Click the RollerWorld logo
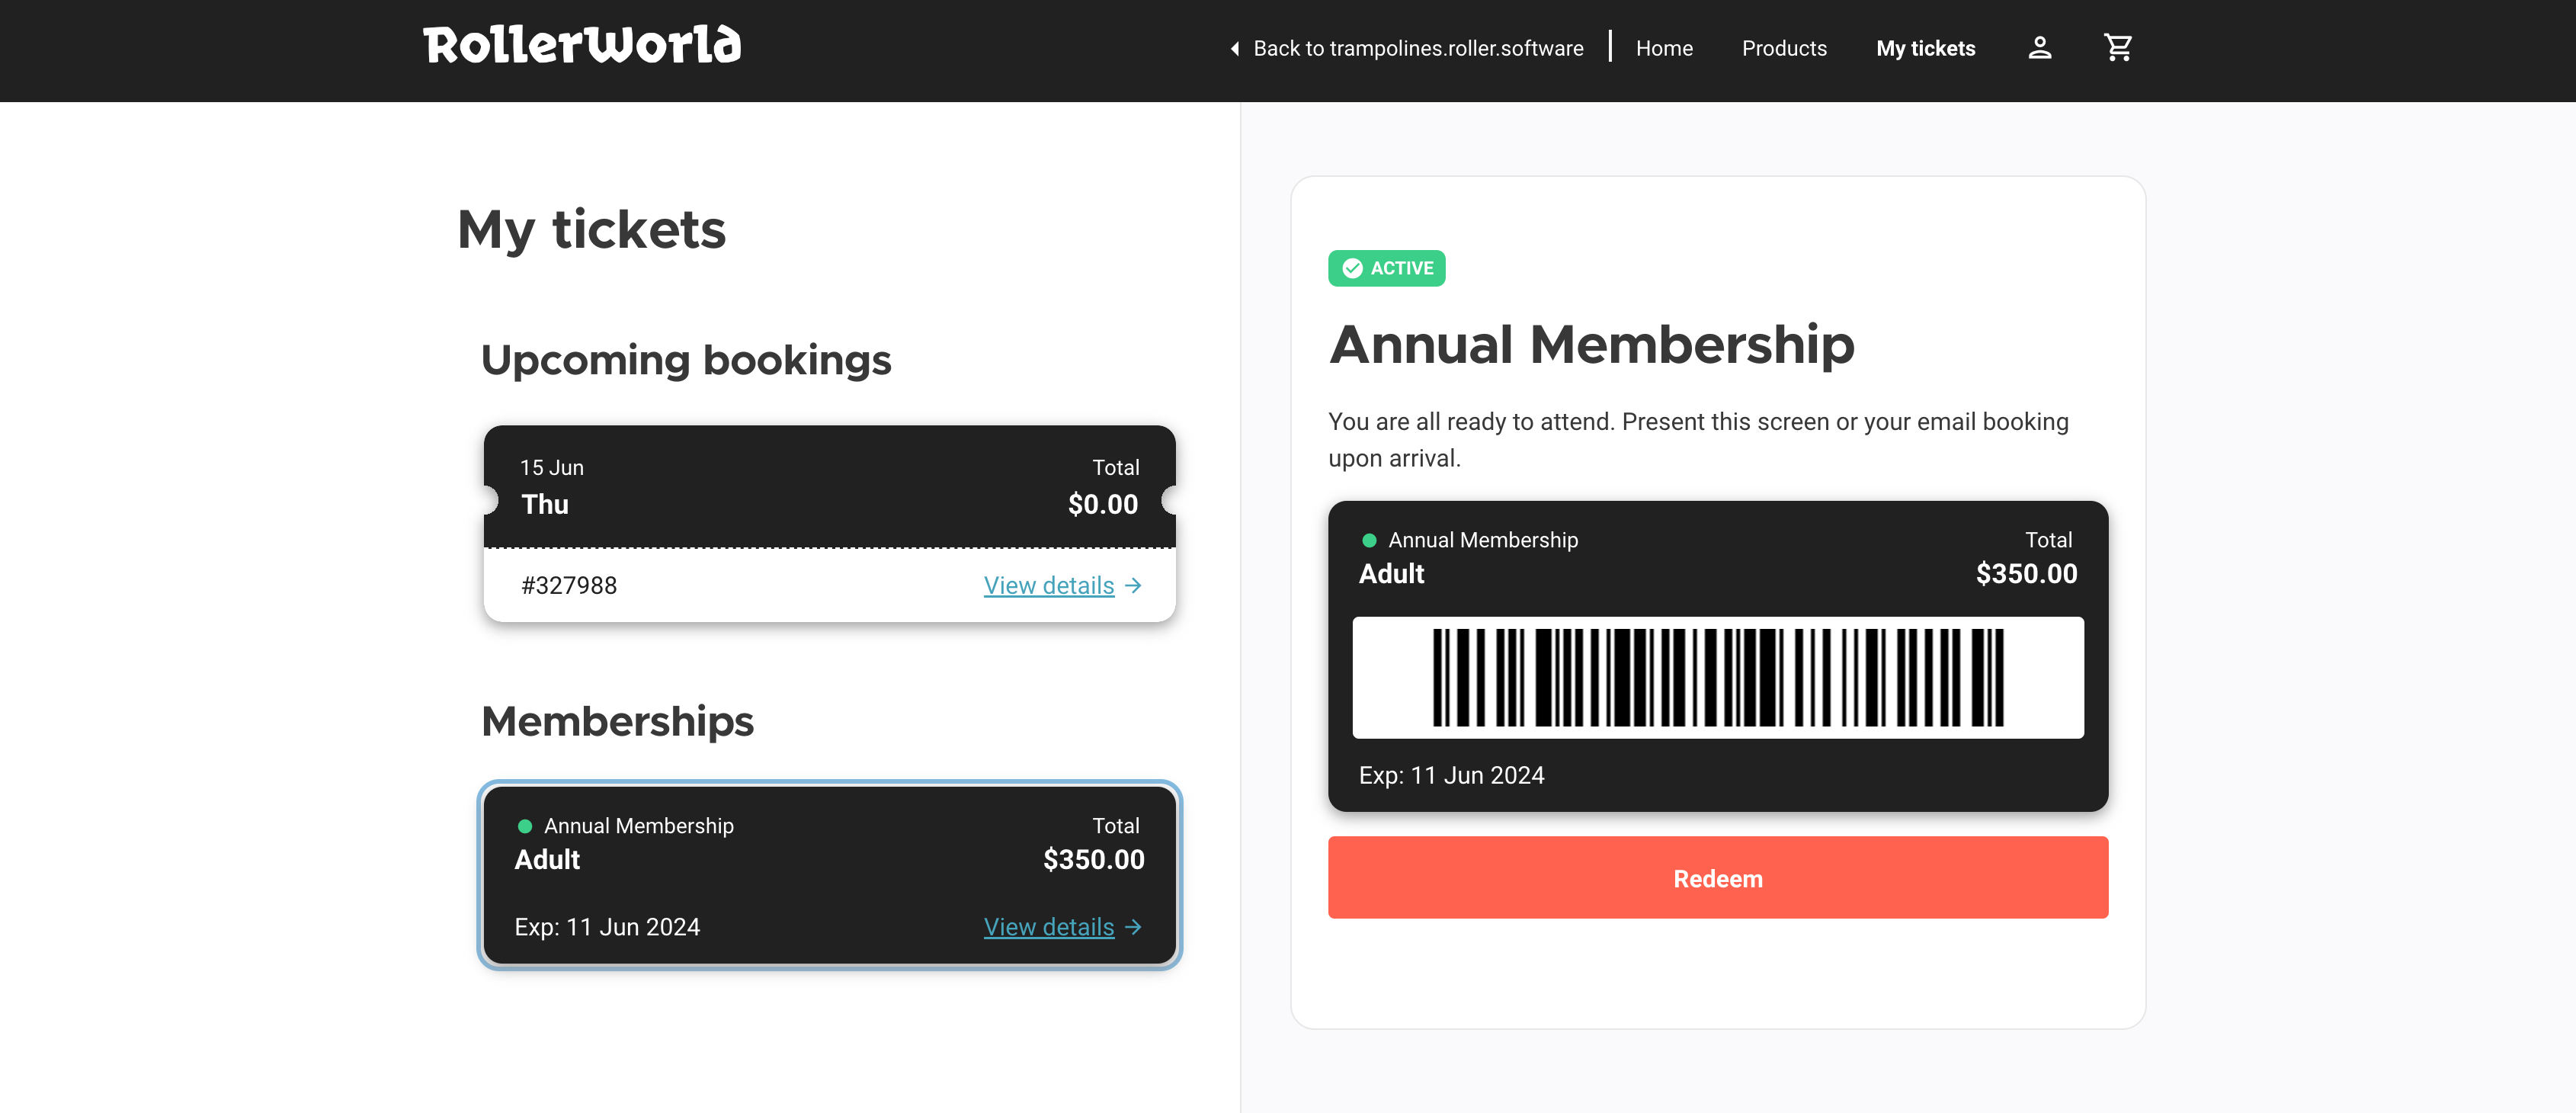Screen dimensions: 2576x1113 (582, 46)
